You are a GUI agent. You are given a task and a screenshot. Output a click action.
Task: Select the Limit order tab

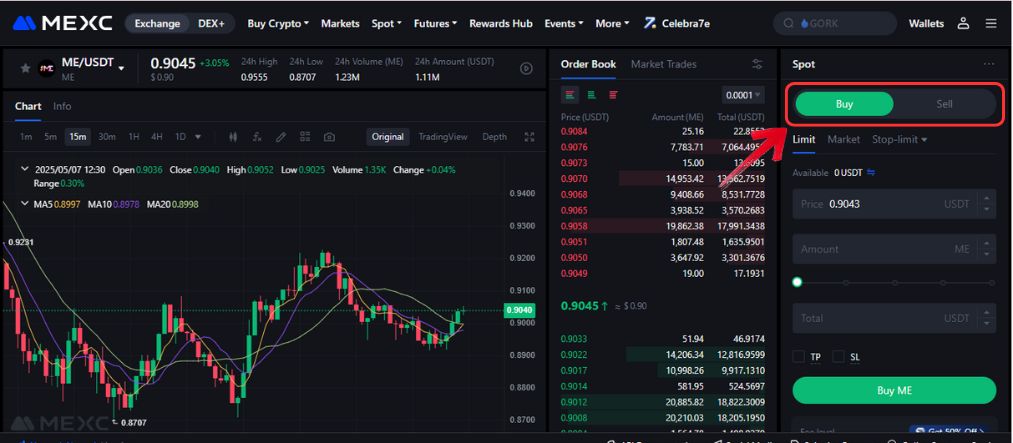(x=804, y=139)
